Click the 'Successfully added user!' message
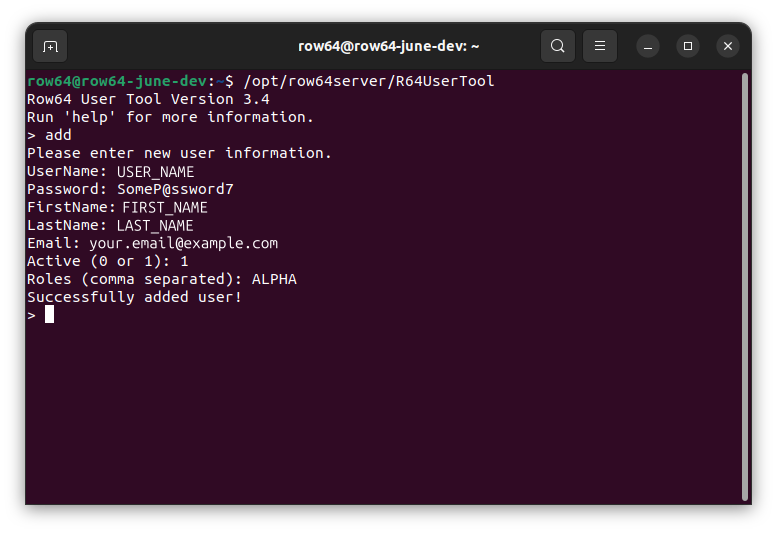The height and width of the screenshot is (533, 777). (x=134, y=297)
